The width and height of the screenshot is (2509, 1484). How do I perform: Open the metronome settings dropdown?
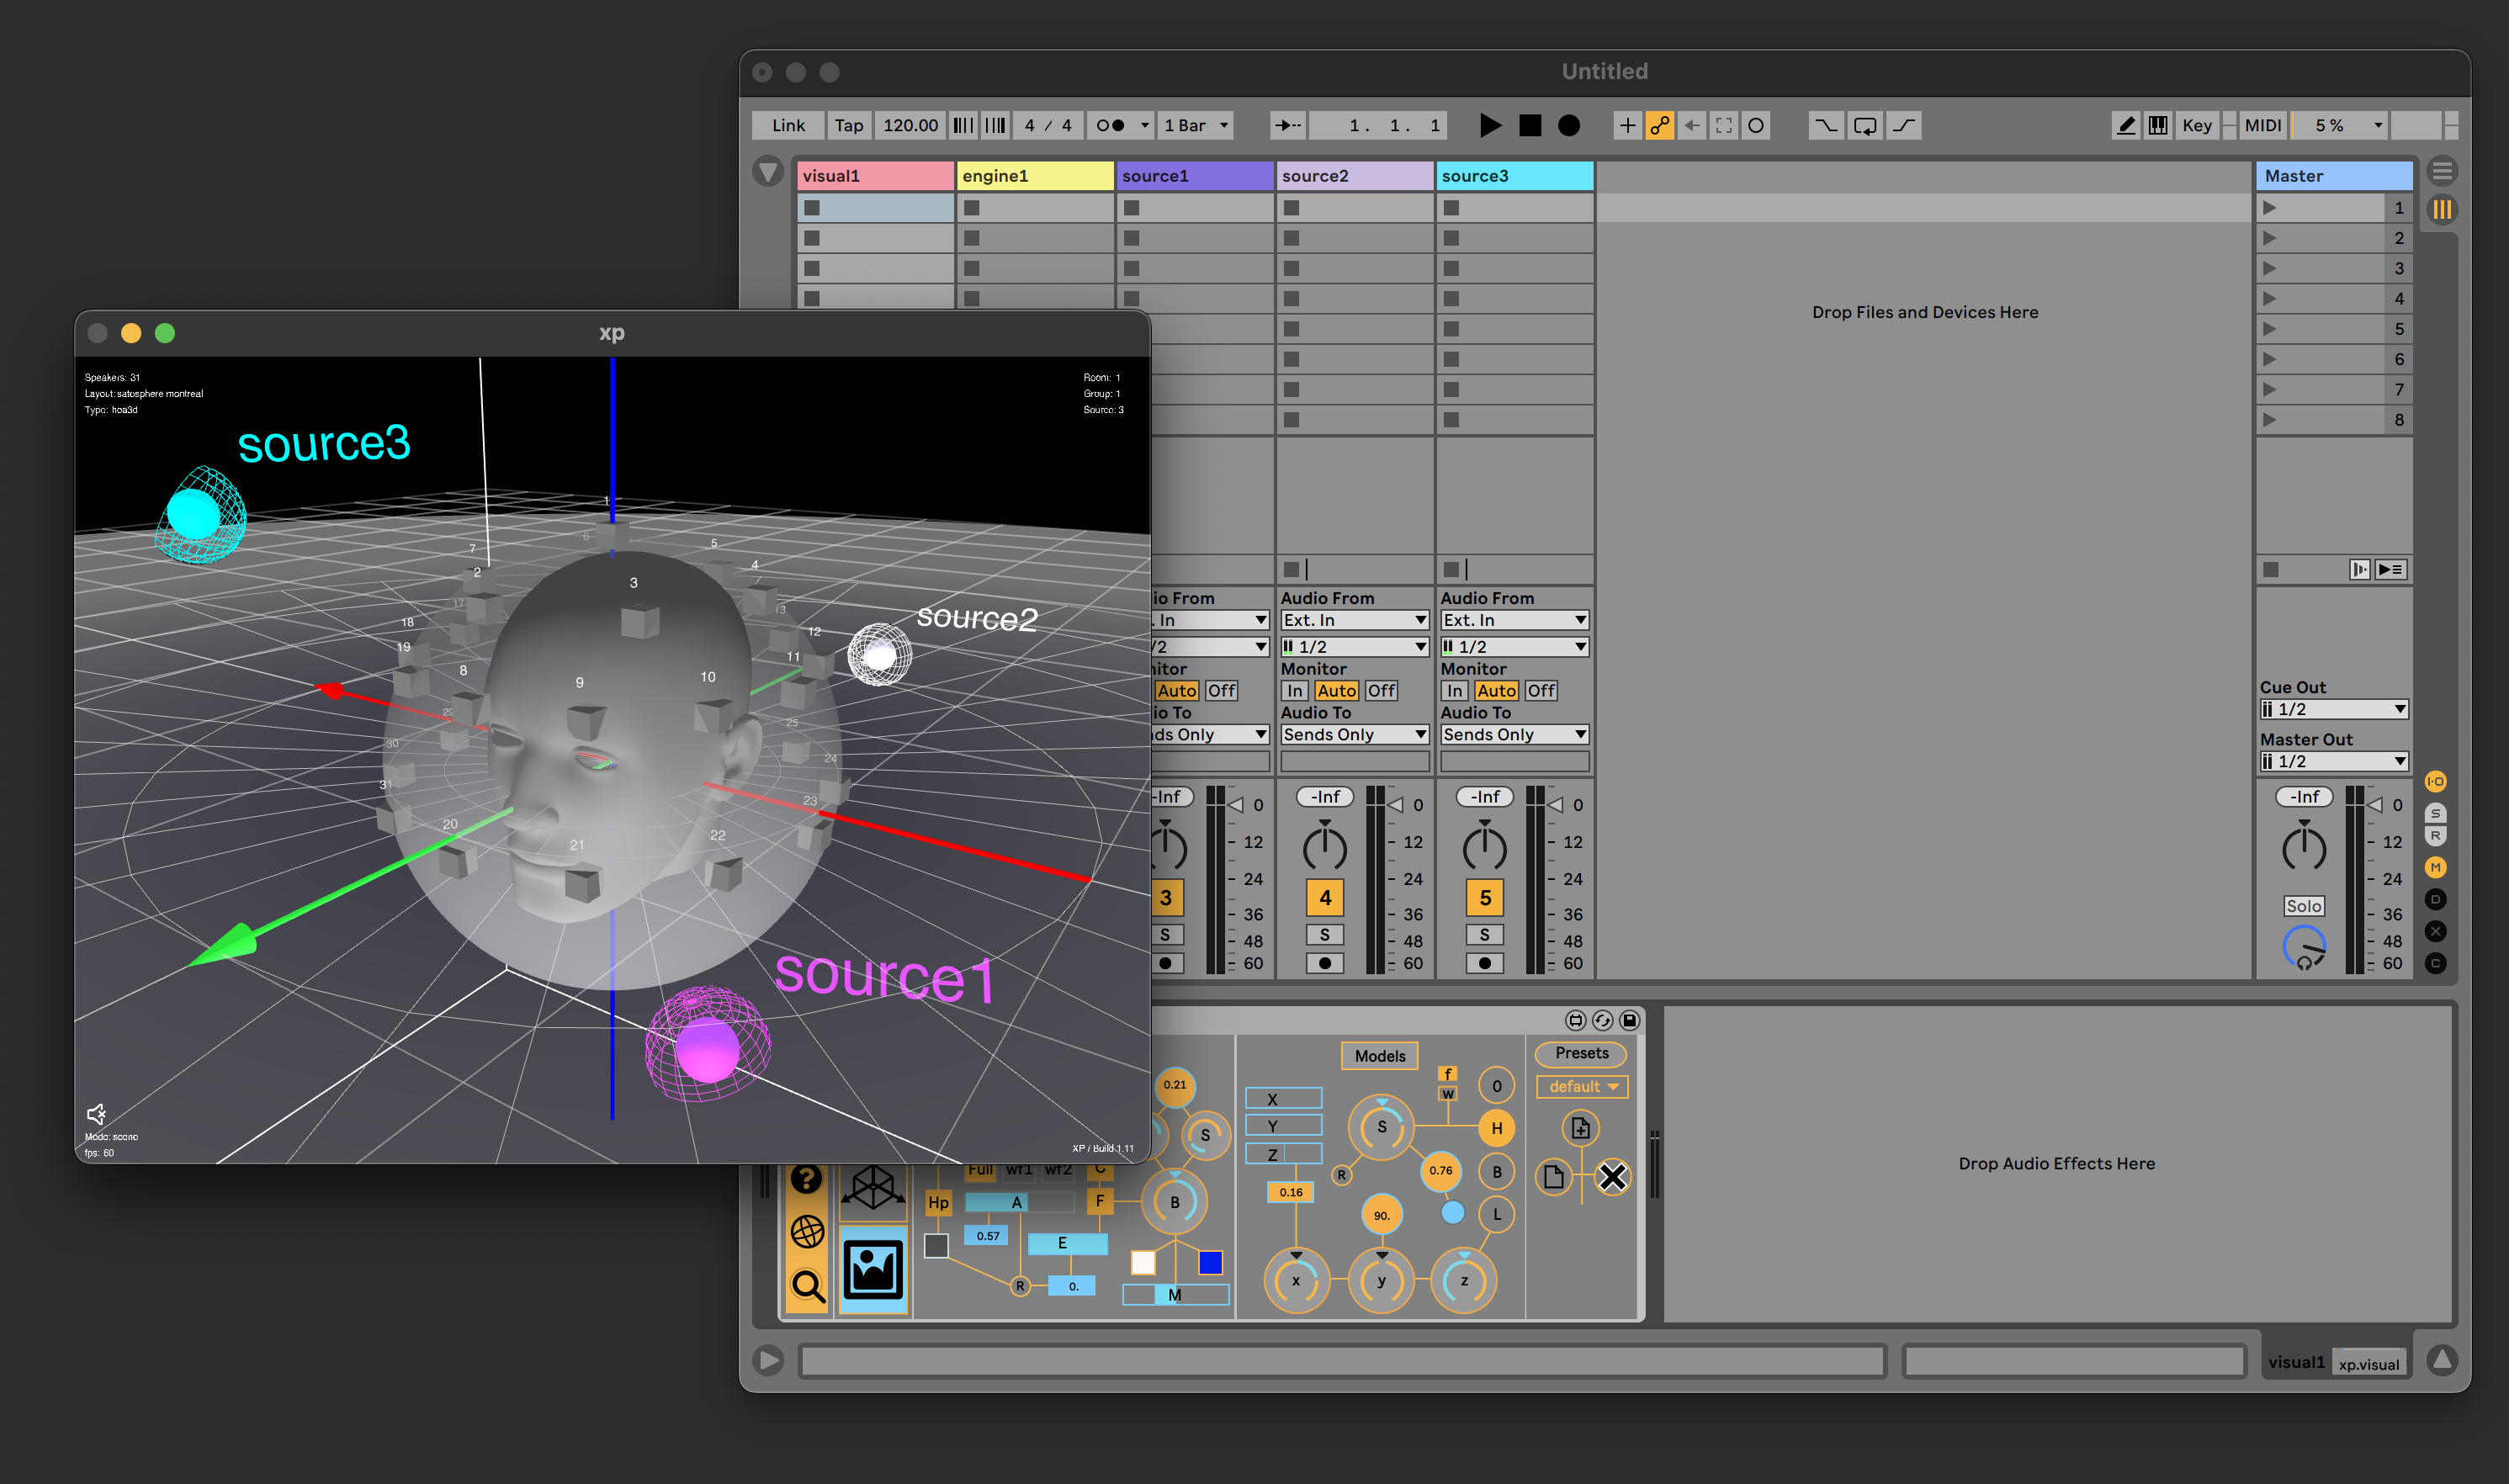coord(1144,125)
